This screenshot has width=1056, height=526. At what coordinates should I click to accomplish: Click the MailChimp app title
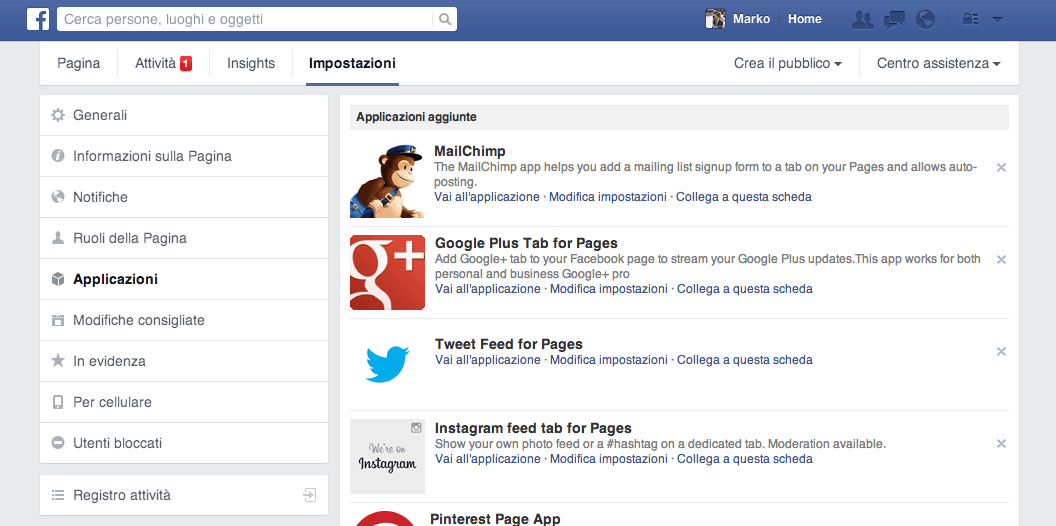tap(470, 151)
